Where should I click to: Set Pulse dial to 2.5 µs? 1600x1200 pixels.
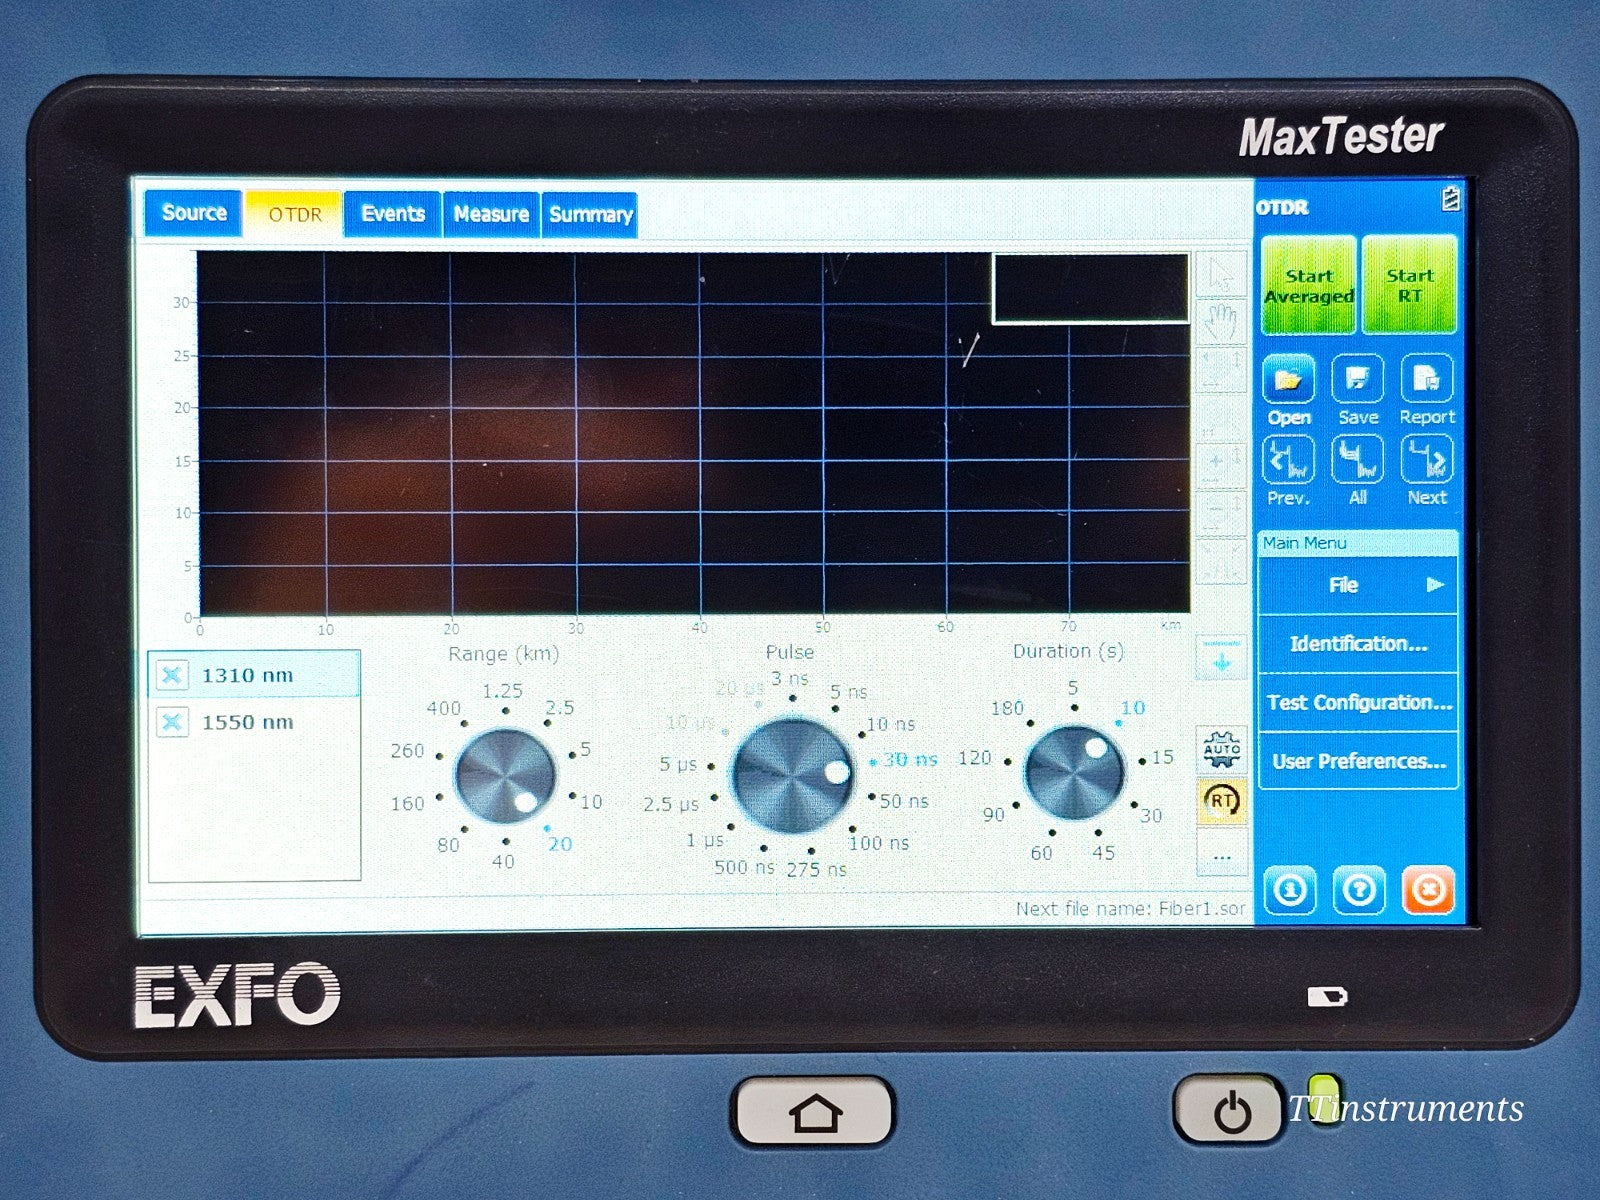click(x=671, y=804)
